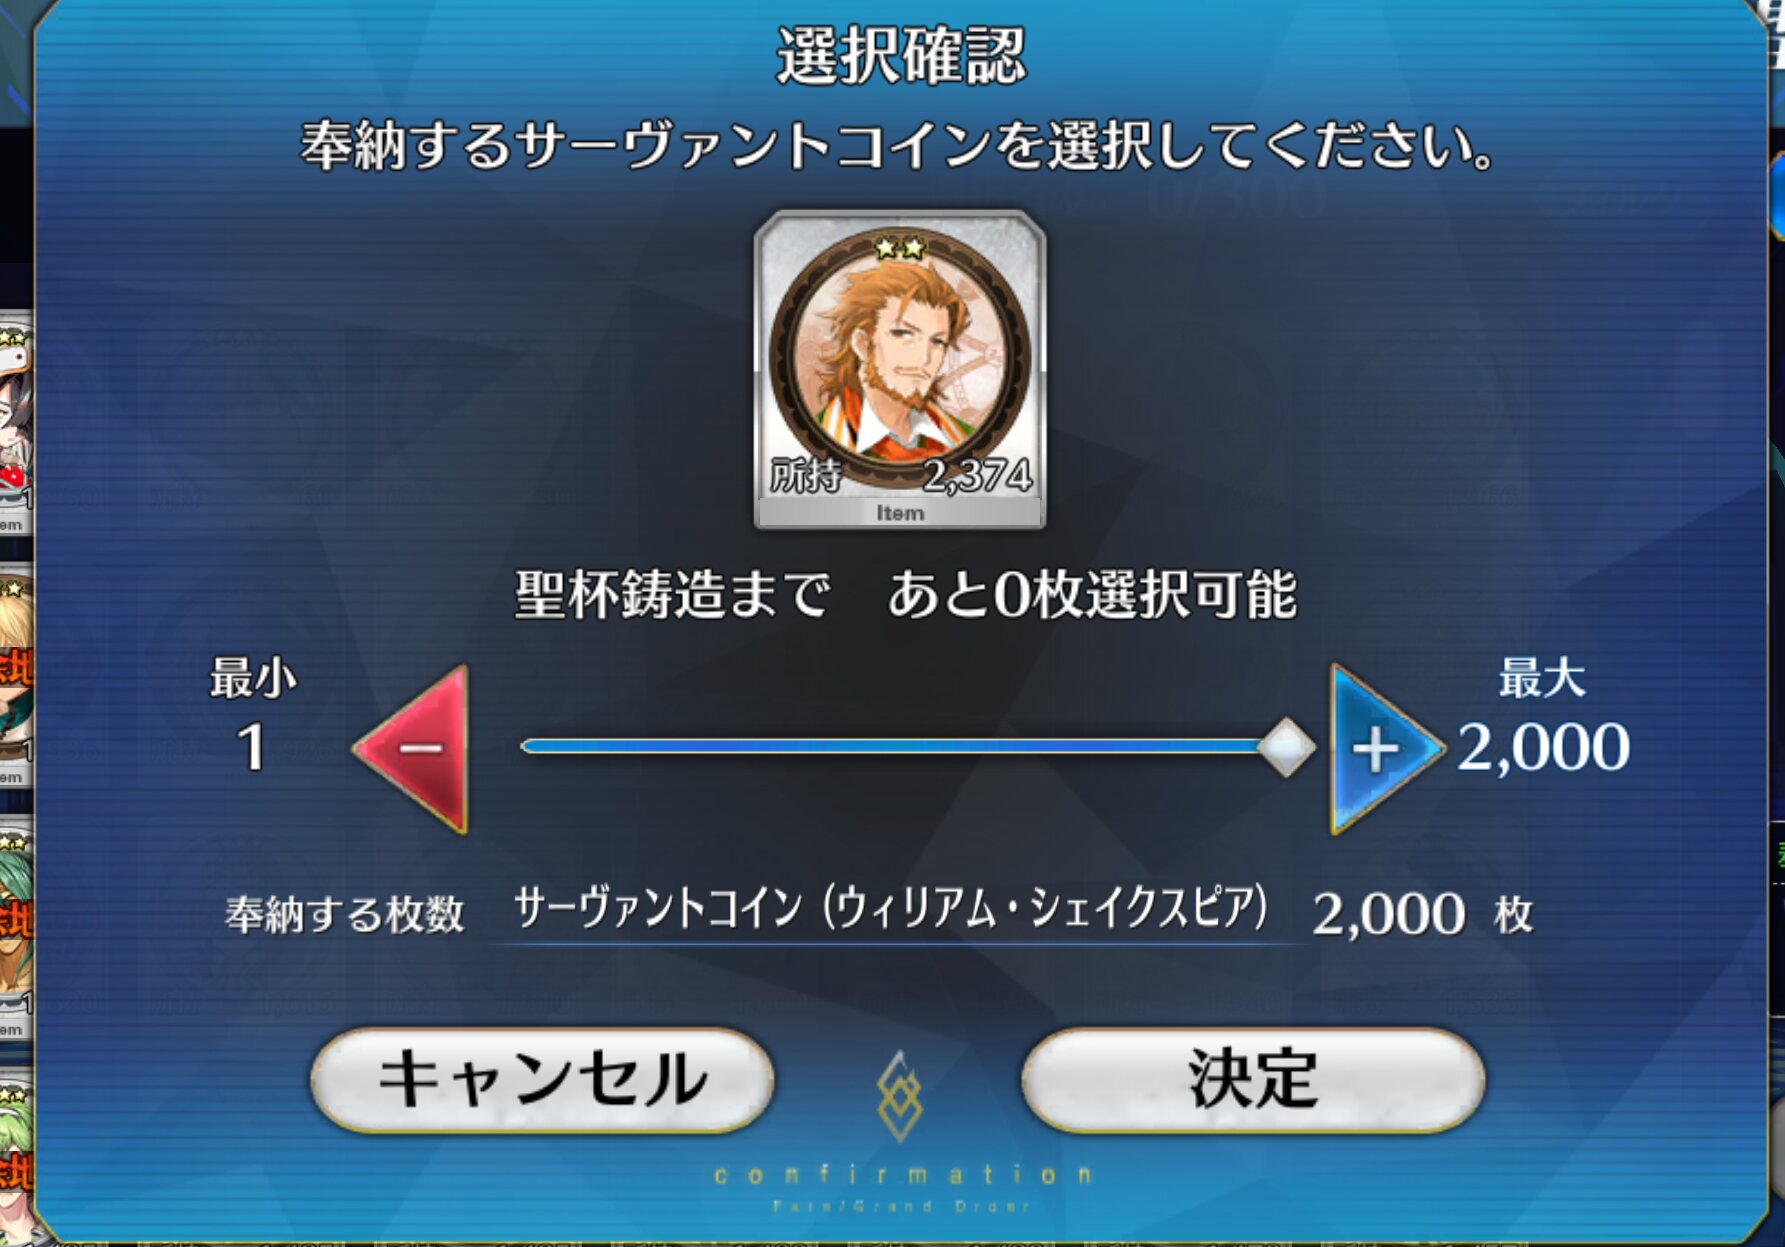1785x1247 pixels.
Task: Click the gold Fate/Grand Order emblem
Action: [899, 1096]
